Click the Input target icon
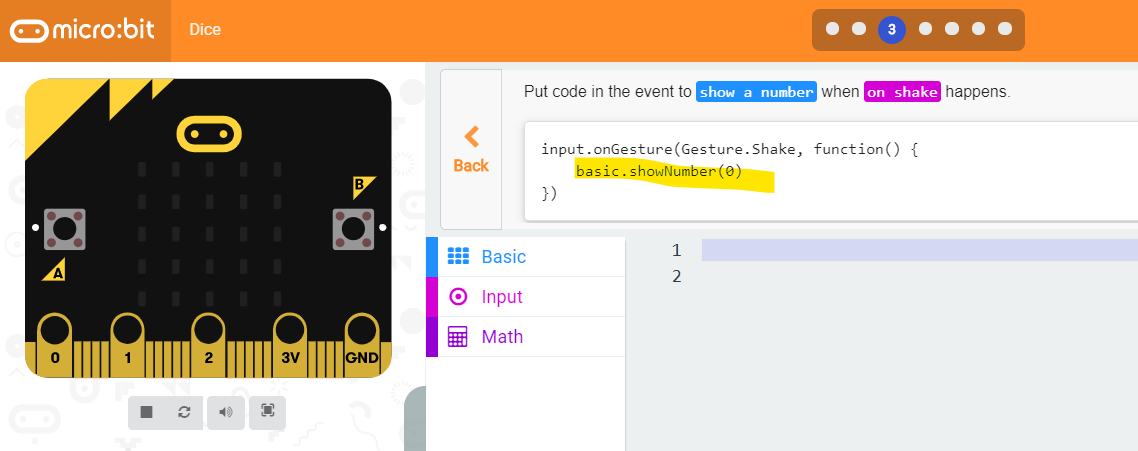The image size is (1138, 451). pos(458,296)
